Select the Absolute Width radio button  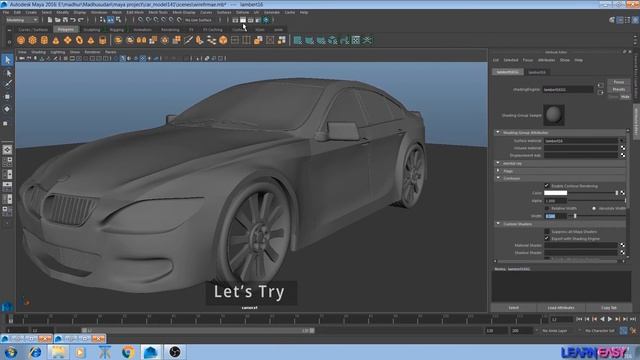pyautogui.click(x=594, y=208)
